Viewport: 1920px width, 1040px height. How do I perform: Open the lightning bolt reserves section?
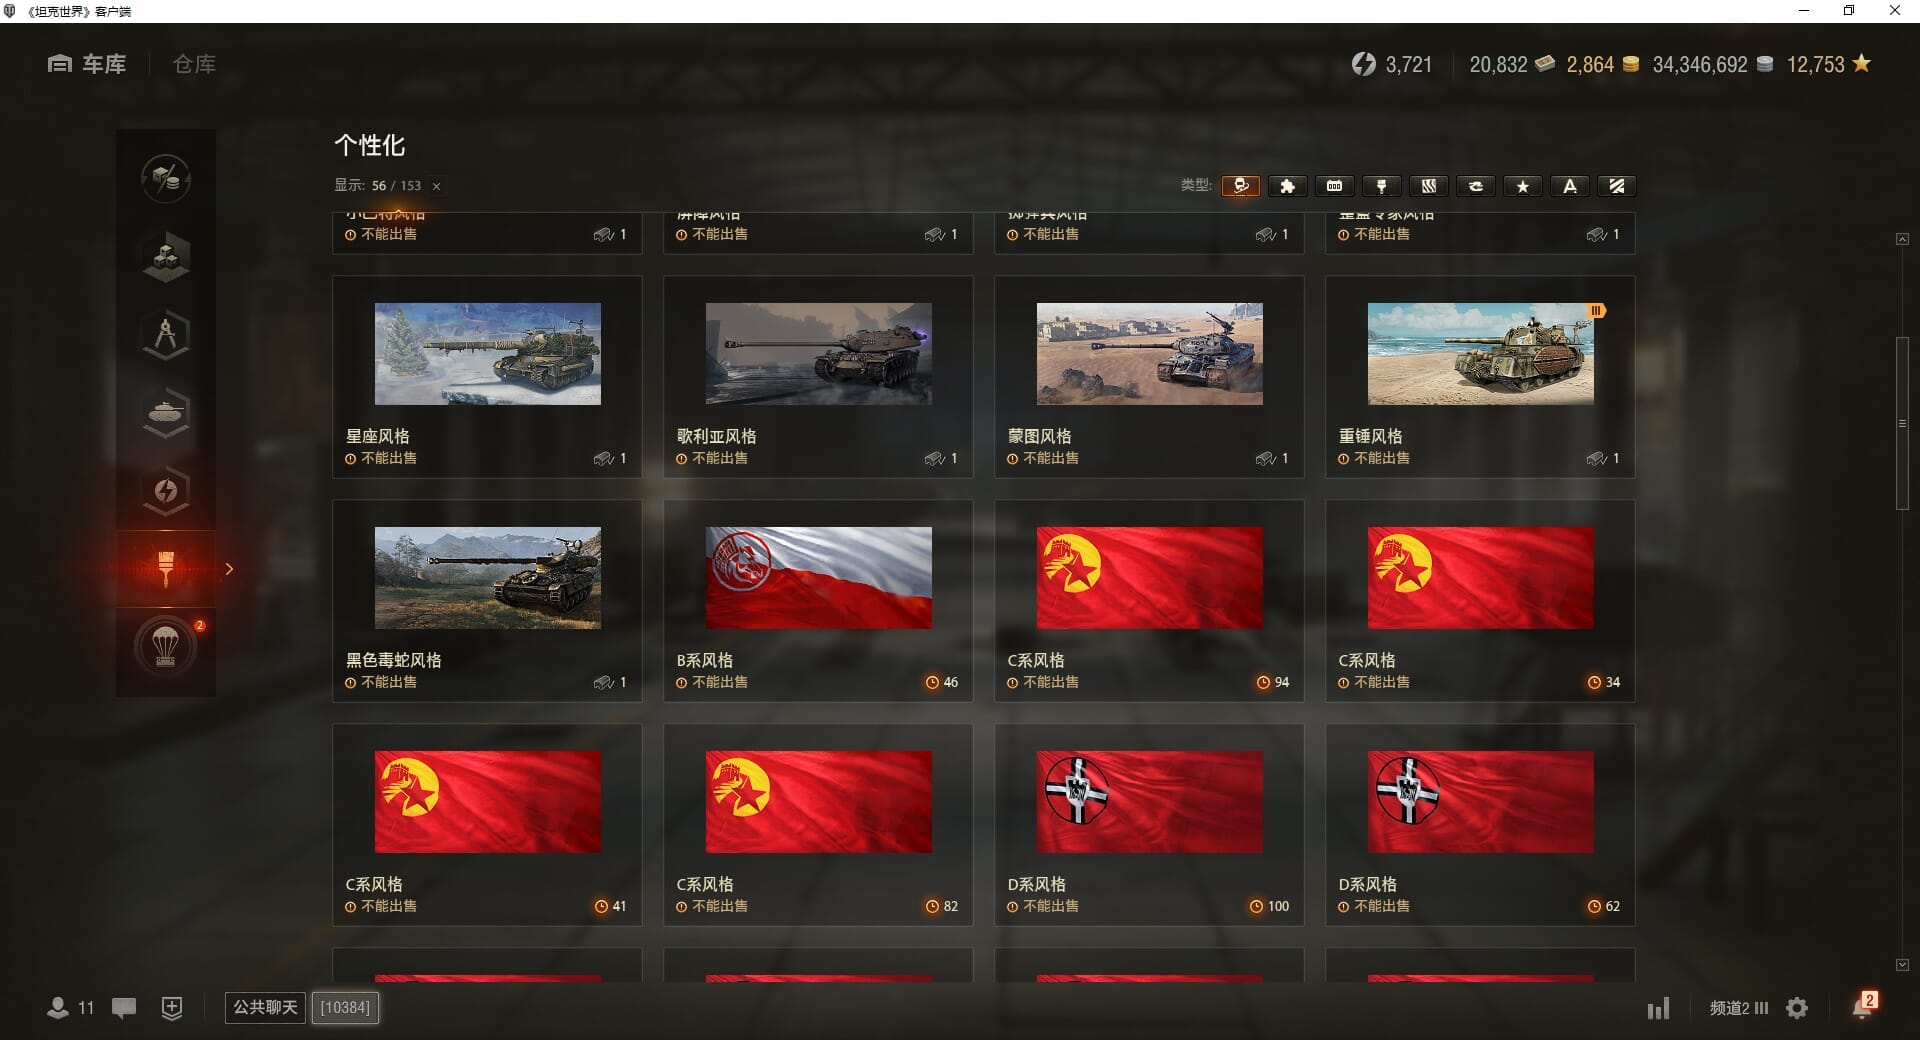tap(166, 491)
